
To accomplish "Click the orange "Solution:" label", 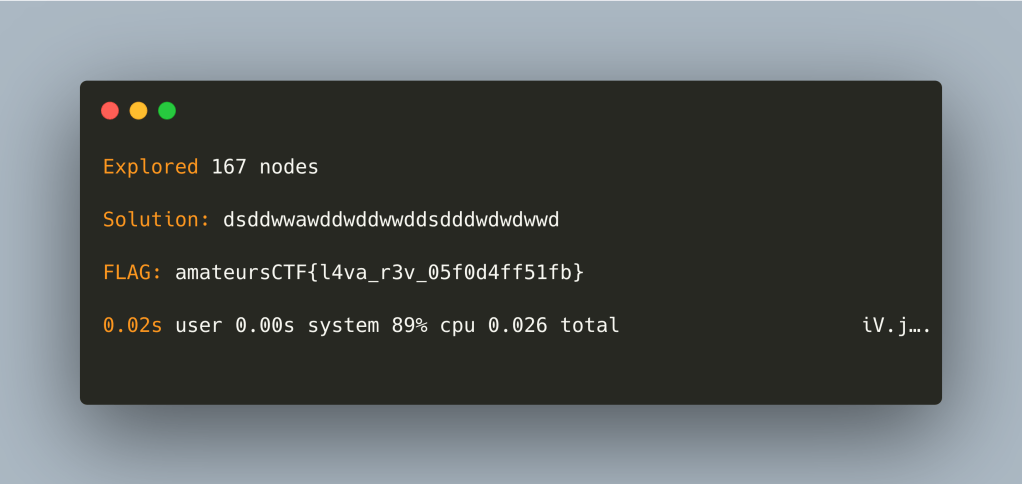I will coord(157,219).
